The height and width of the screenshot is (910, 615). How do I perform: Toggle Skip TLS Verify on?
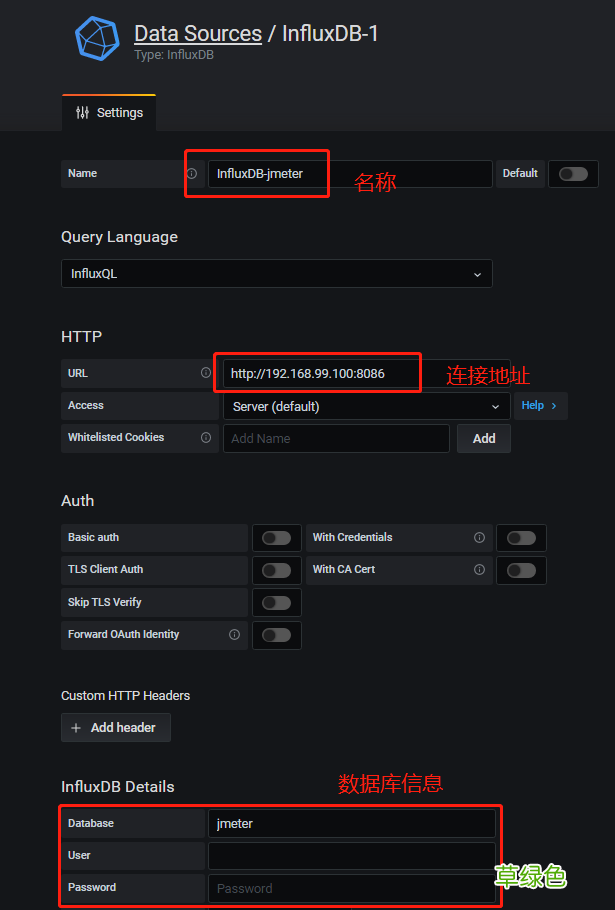pyautogui.click(x=276, y=602)
